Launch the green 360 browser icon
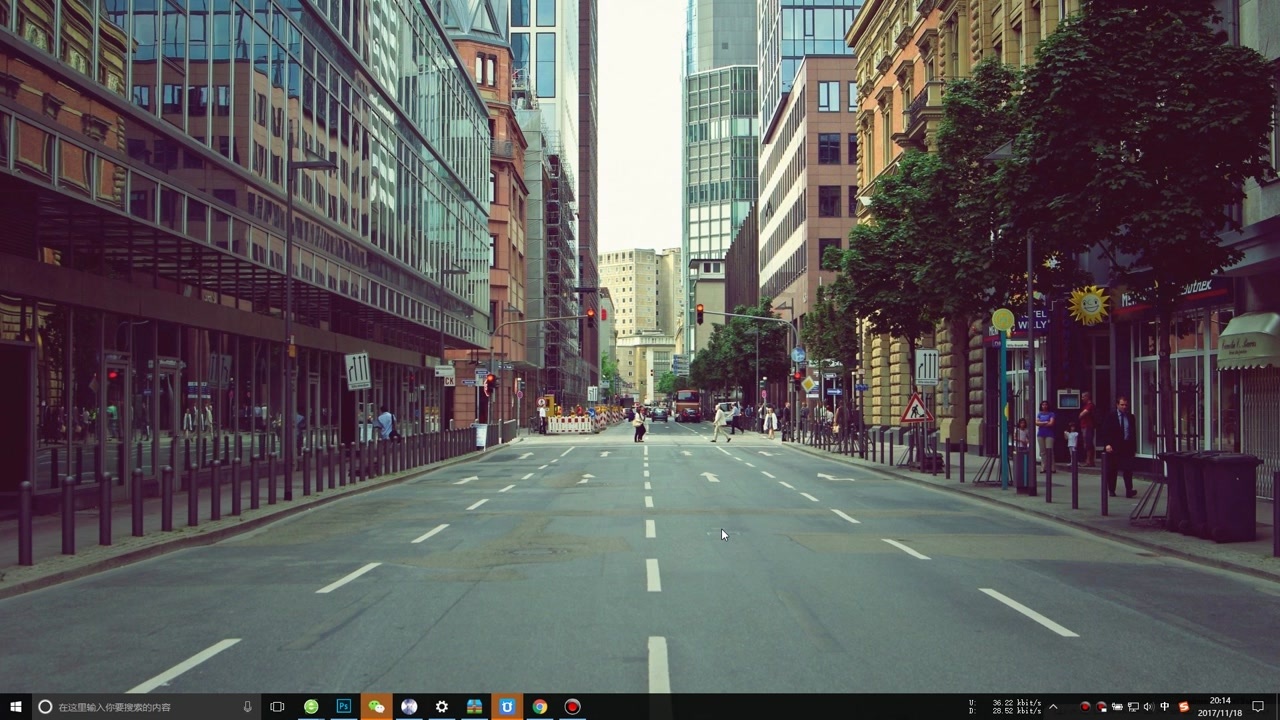1280x720 pixels. tap(311, 707)
